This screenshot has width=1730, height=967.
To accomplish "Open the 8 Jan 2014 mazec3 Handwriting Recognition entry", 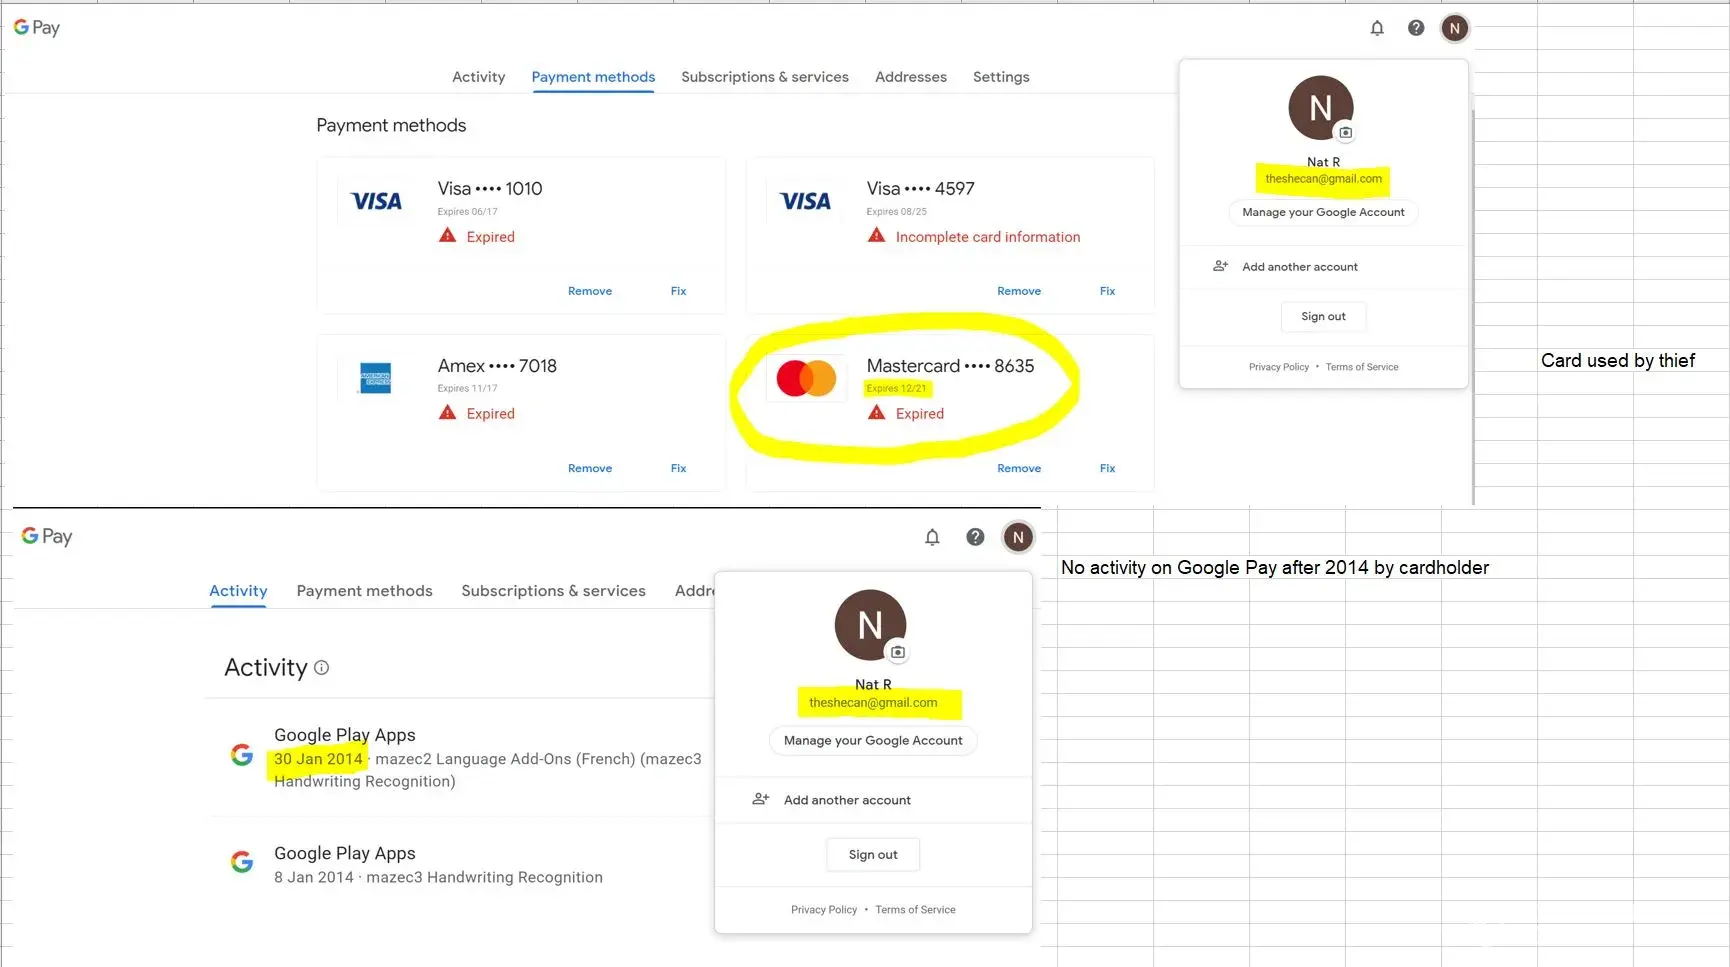I will [438, 865].
